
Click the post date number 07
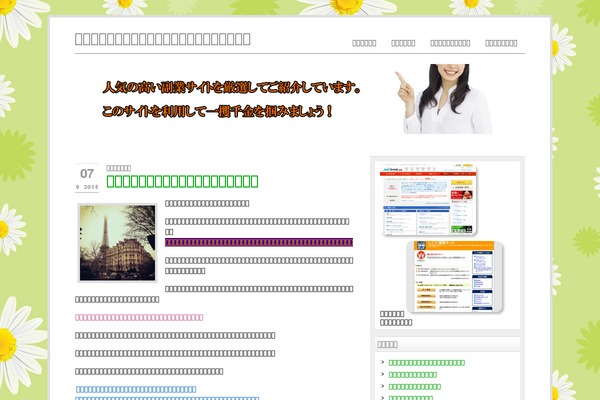pyautogui.click(x=87, y=174)
